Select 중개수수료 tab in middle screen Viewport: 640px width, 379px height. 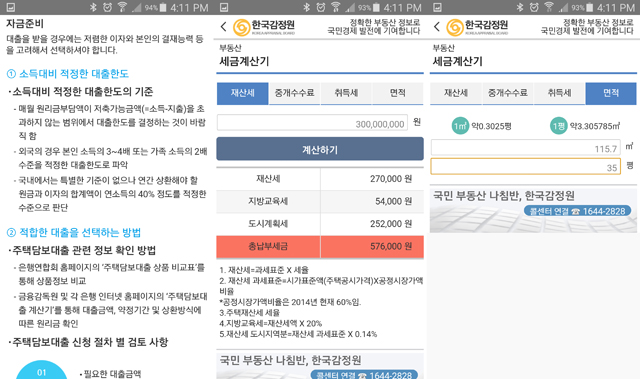point(294,93)
